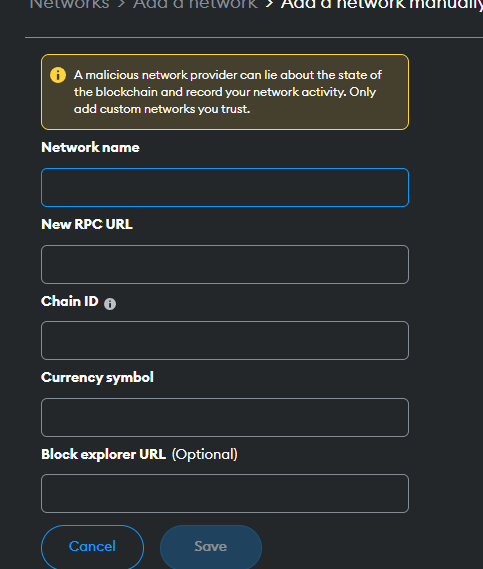This screenshot has height=569, width=483.
Task: Open the Add a network breadcrumb
Action: point(195,4)
